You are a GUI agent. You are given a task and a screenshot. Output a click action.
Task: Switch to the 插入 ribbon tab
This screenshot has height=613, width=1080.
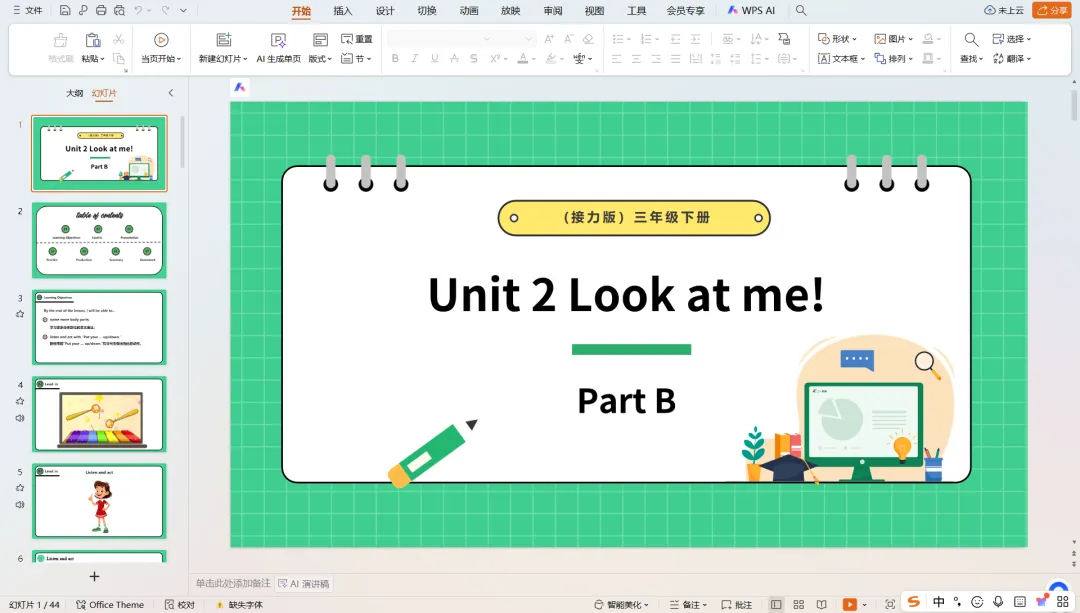pyautogui.click(x=343, y=11)
